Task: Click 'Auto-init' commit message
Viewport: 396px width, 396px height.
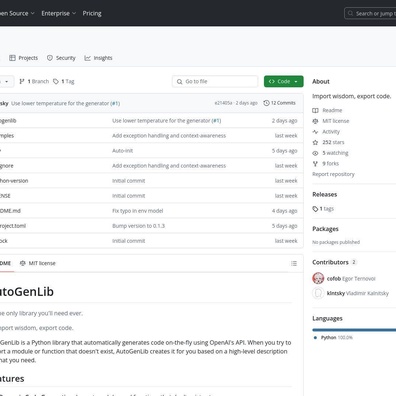Action: coord(123,151)
